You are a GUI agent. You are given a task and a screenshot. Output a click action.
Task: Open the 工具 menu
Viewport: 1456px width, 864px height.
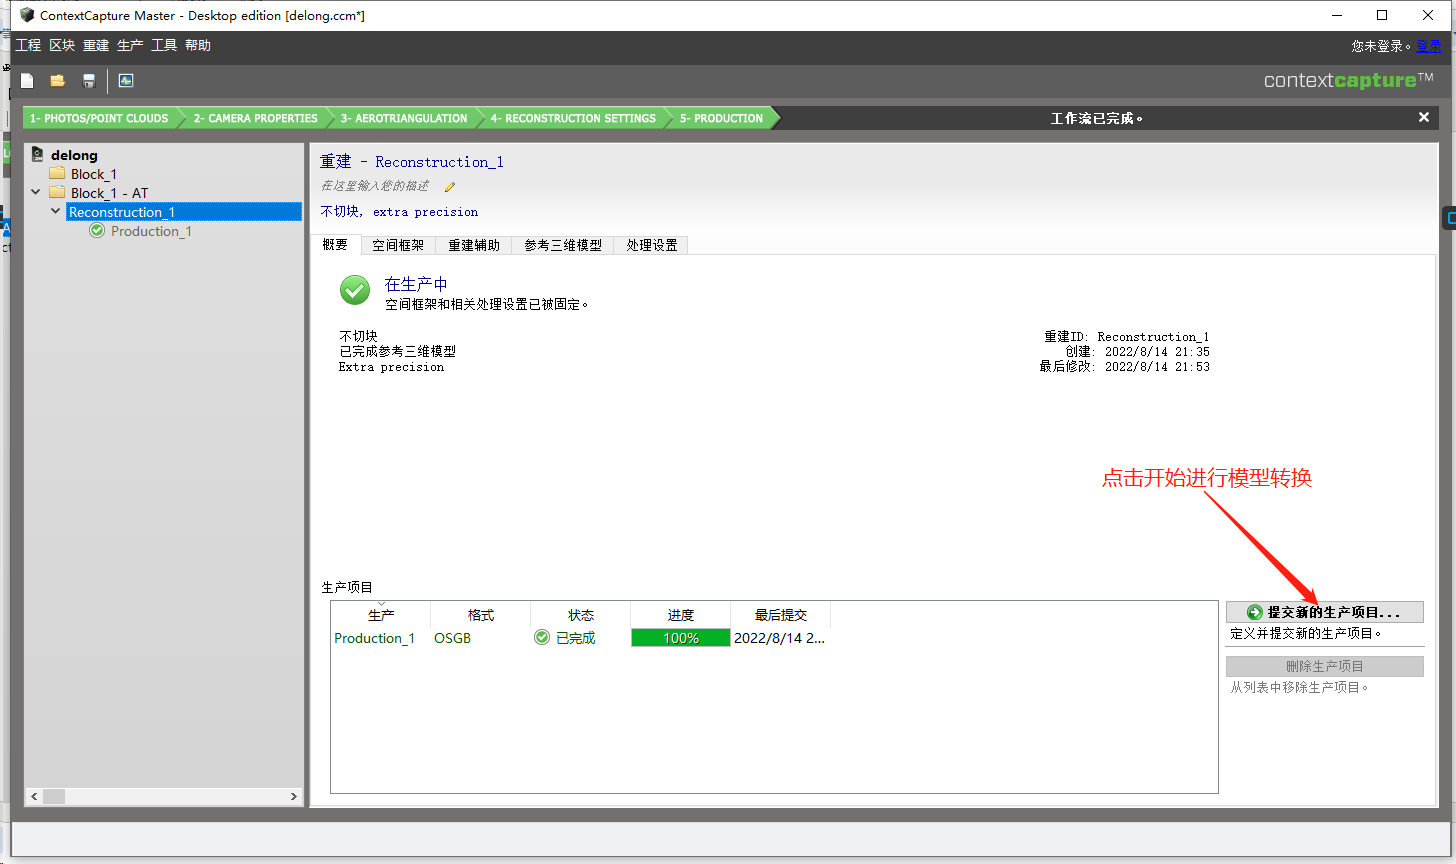coord(164,46)
